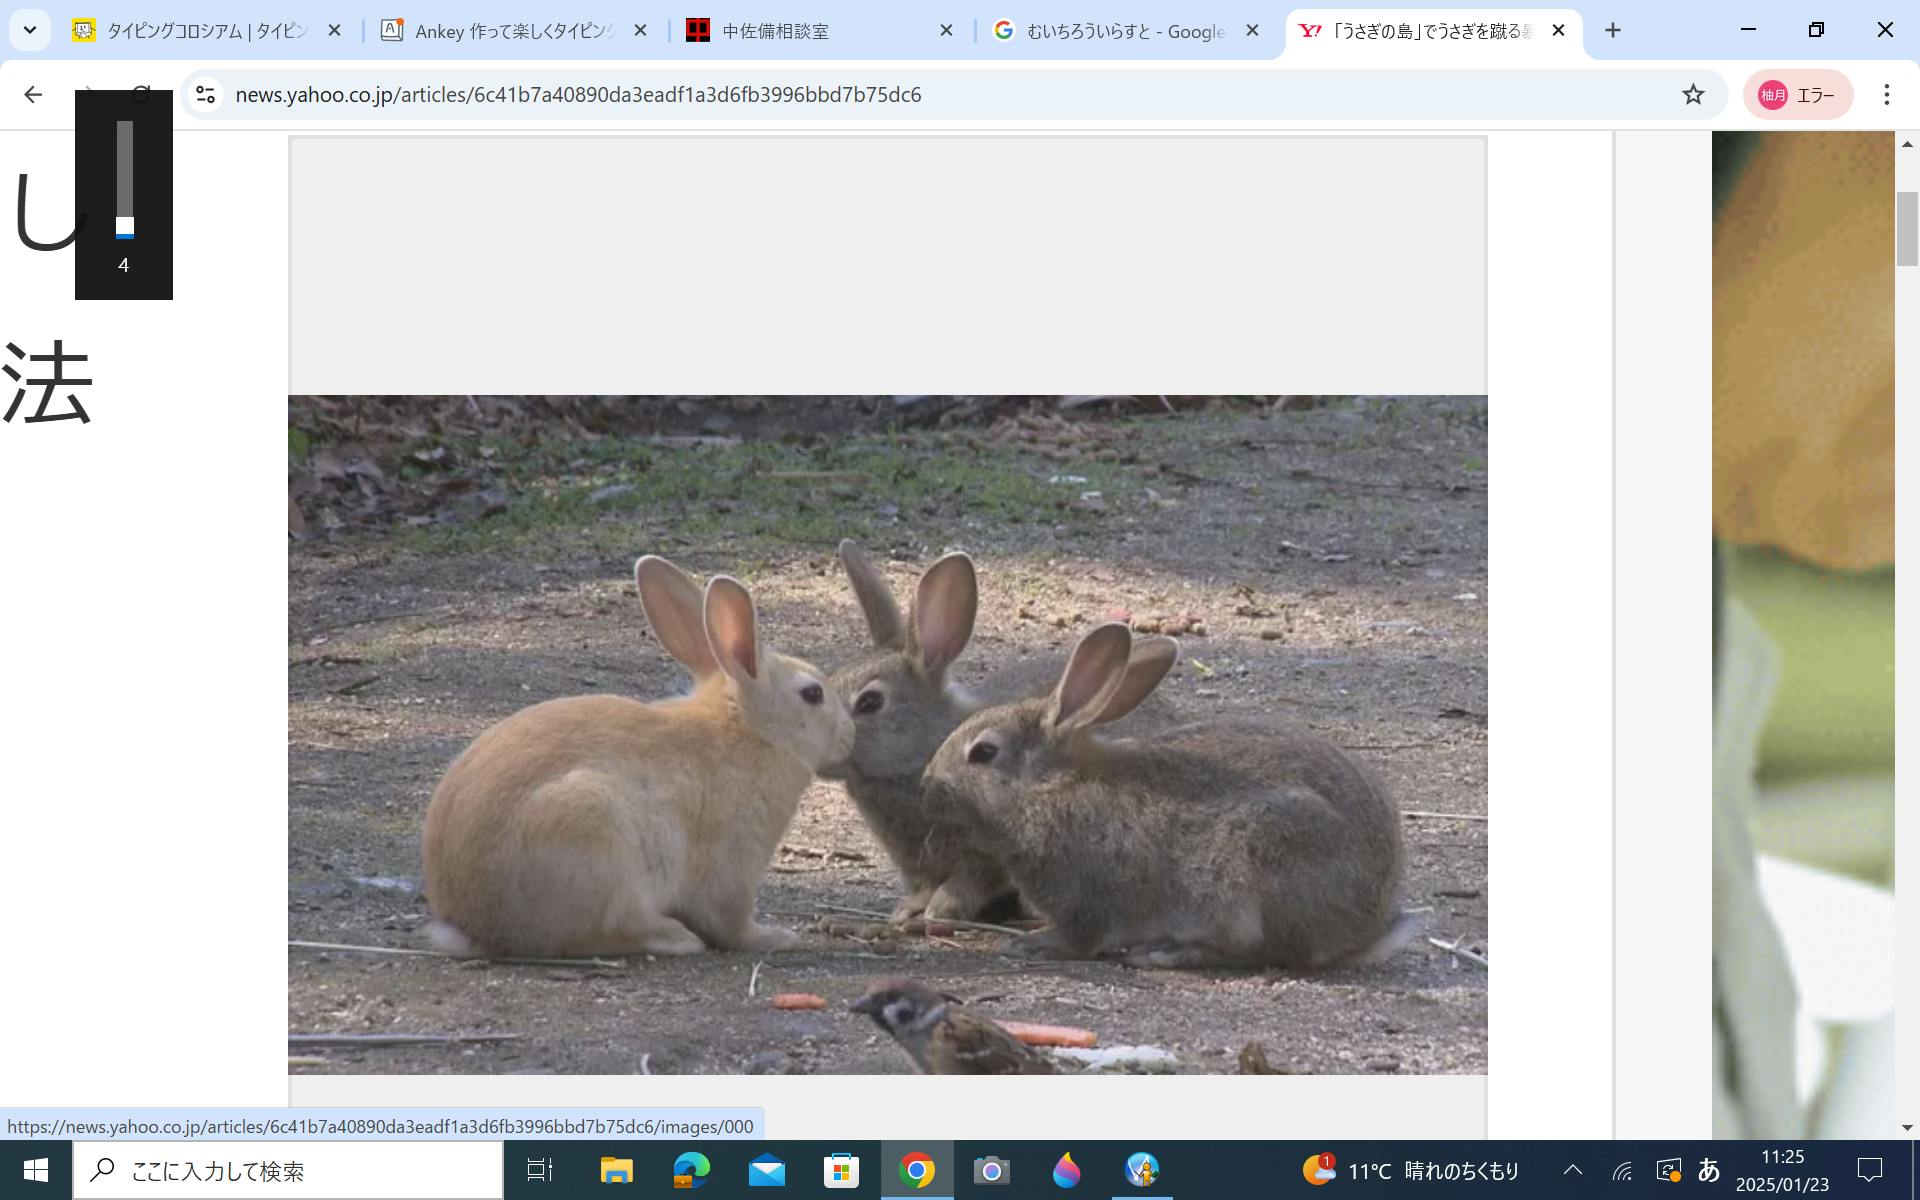The image size is (1920, 1200).
Task: Toggle the Japanese IME あ indicator
Action: pyautogui.click(x=1709, y=1170)
